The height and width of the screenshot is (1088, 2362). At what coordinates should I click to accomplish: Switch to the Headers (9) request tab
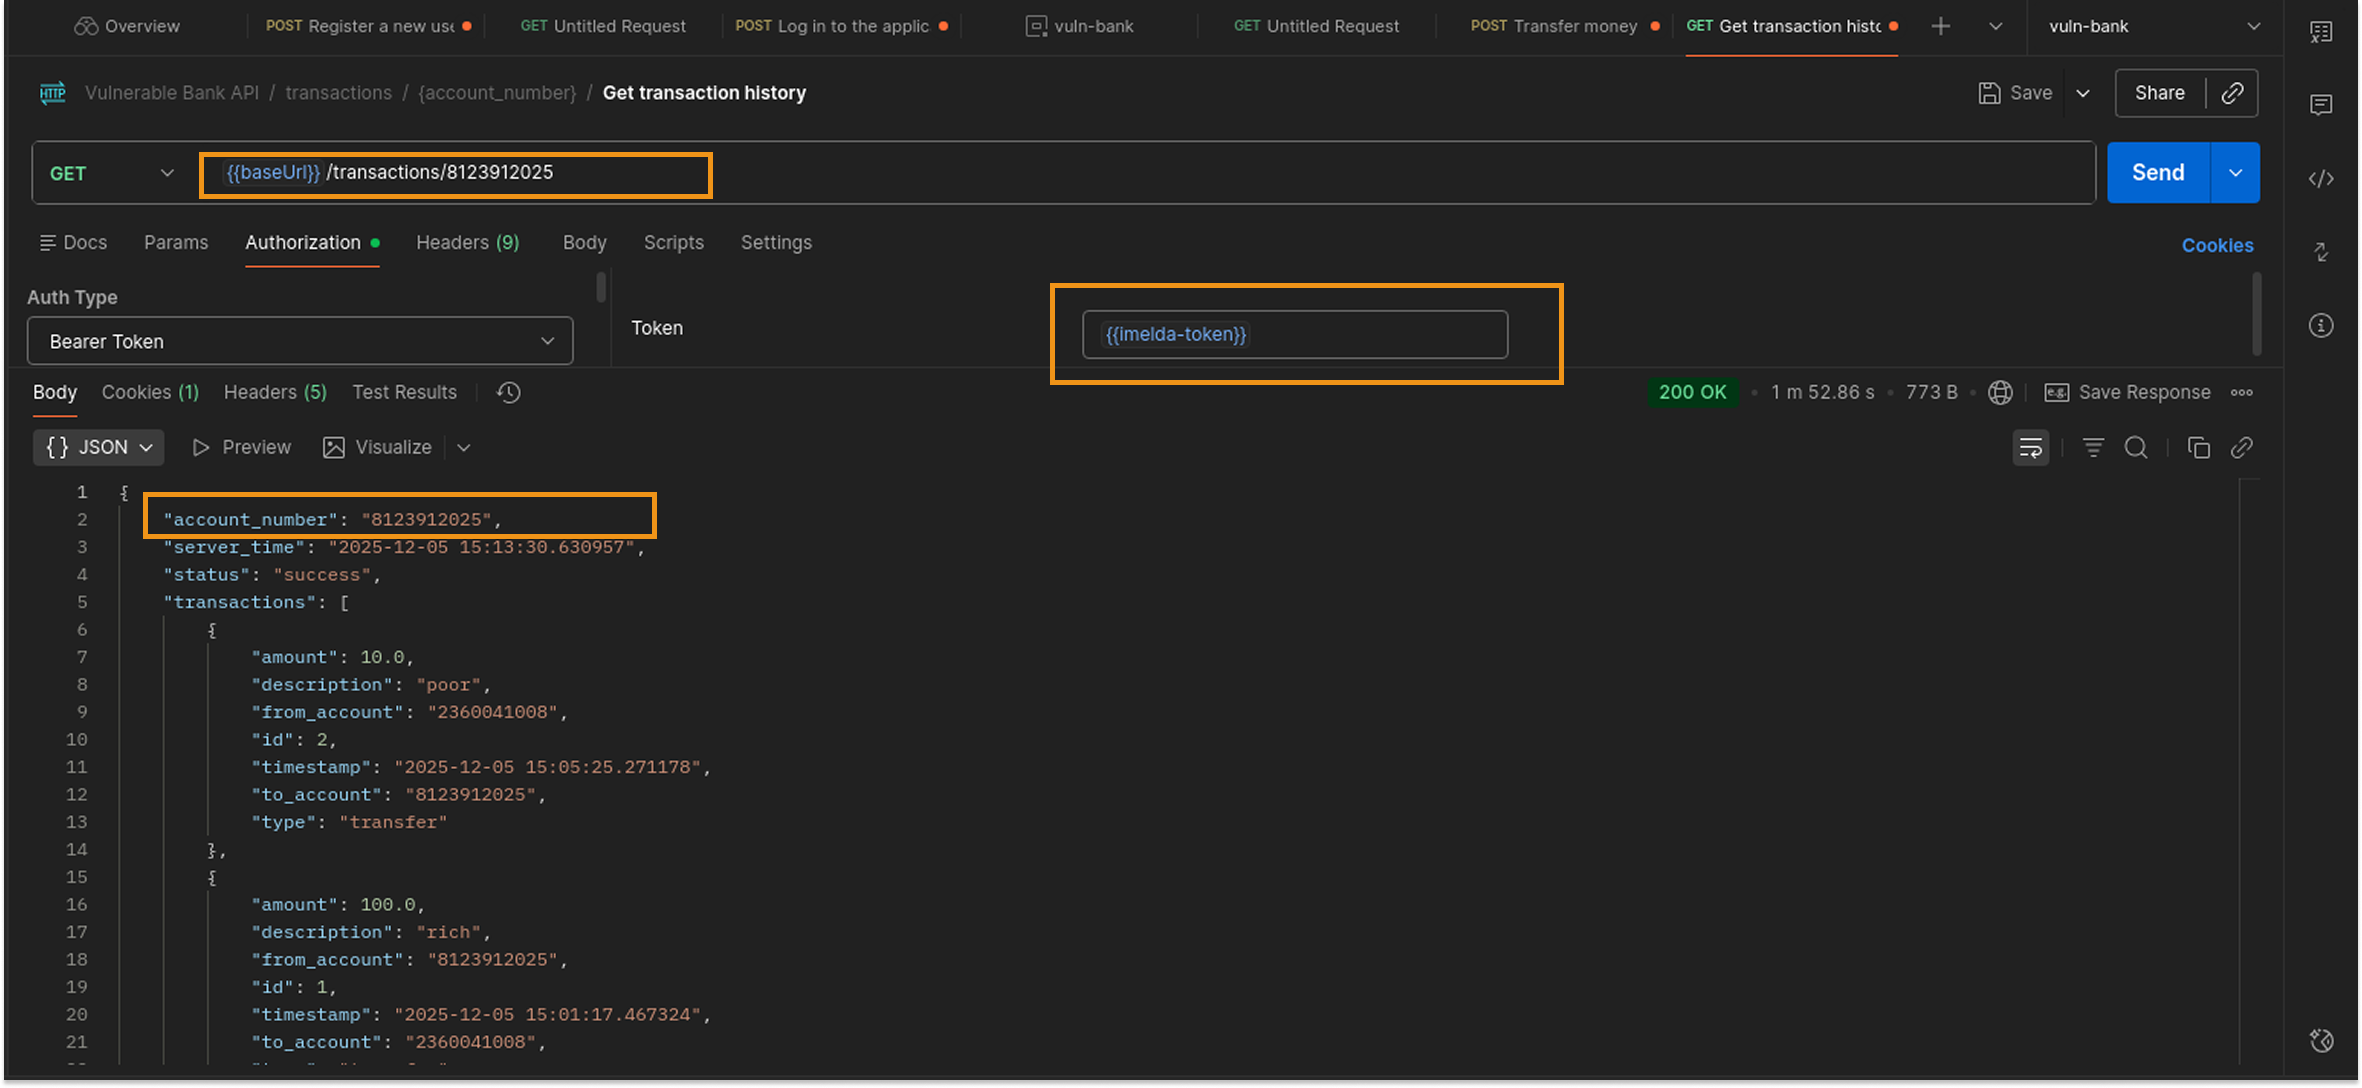coord(467,243)
